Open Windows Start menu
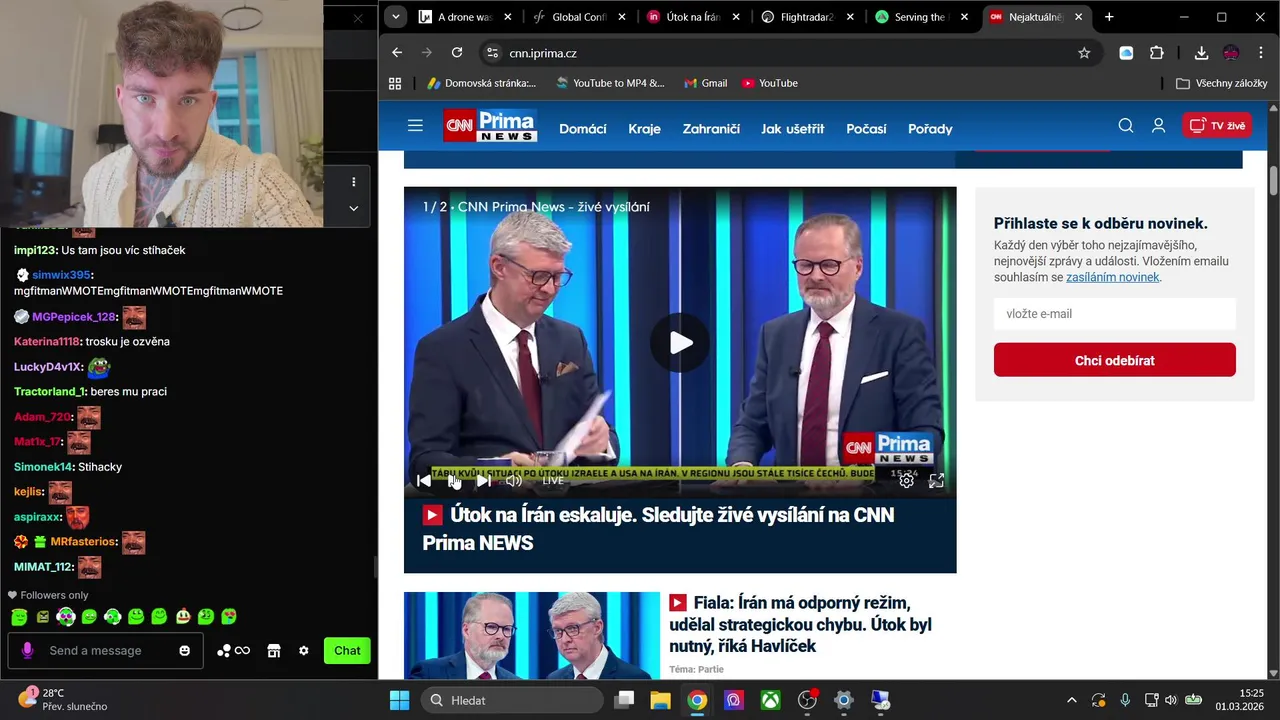Viewport: 1280px width, 720px height. tap(399, 700)
